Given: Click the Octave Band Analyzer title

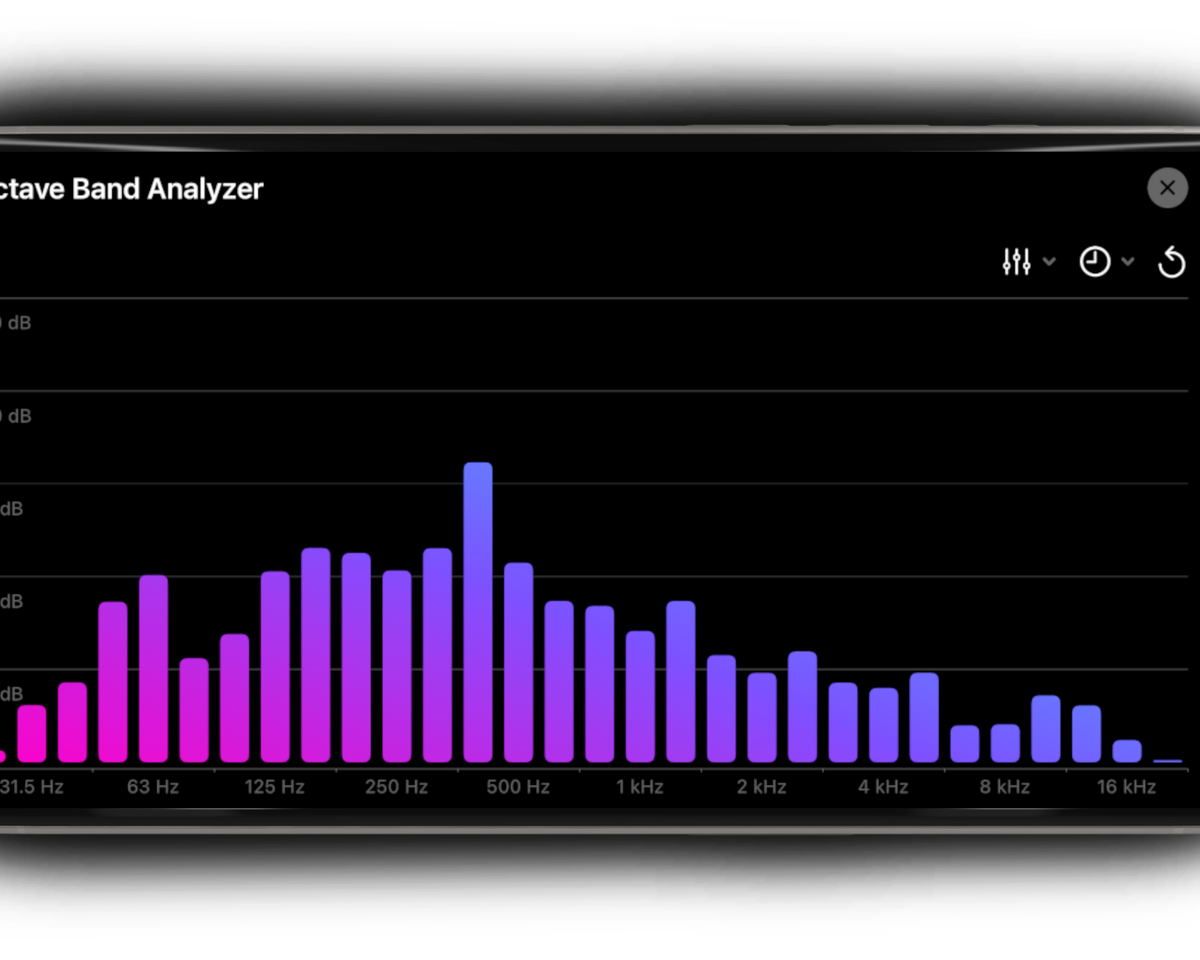Looking at the screenshot, I should [x=132, y=189].
